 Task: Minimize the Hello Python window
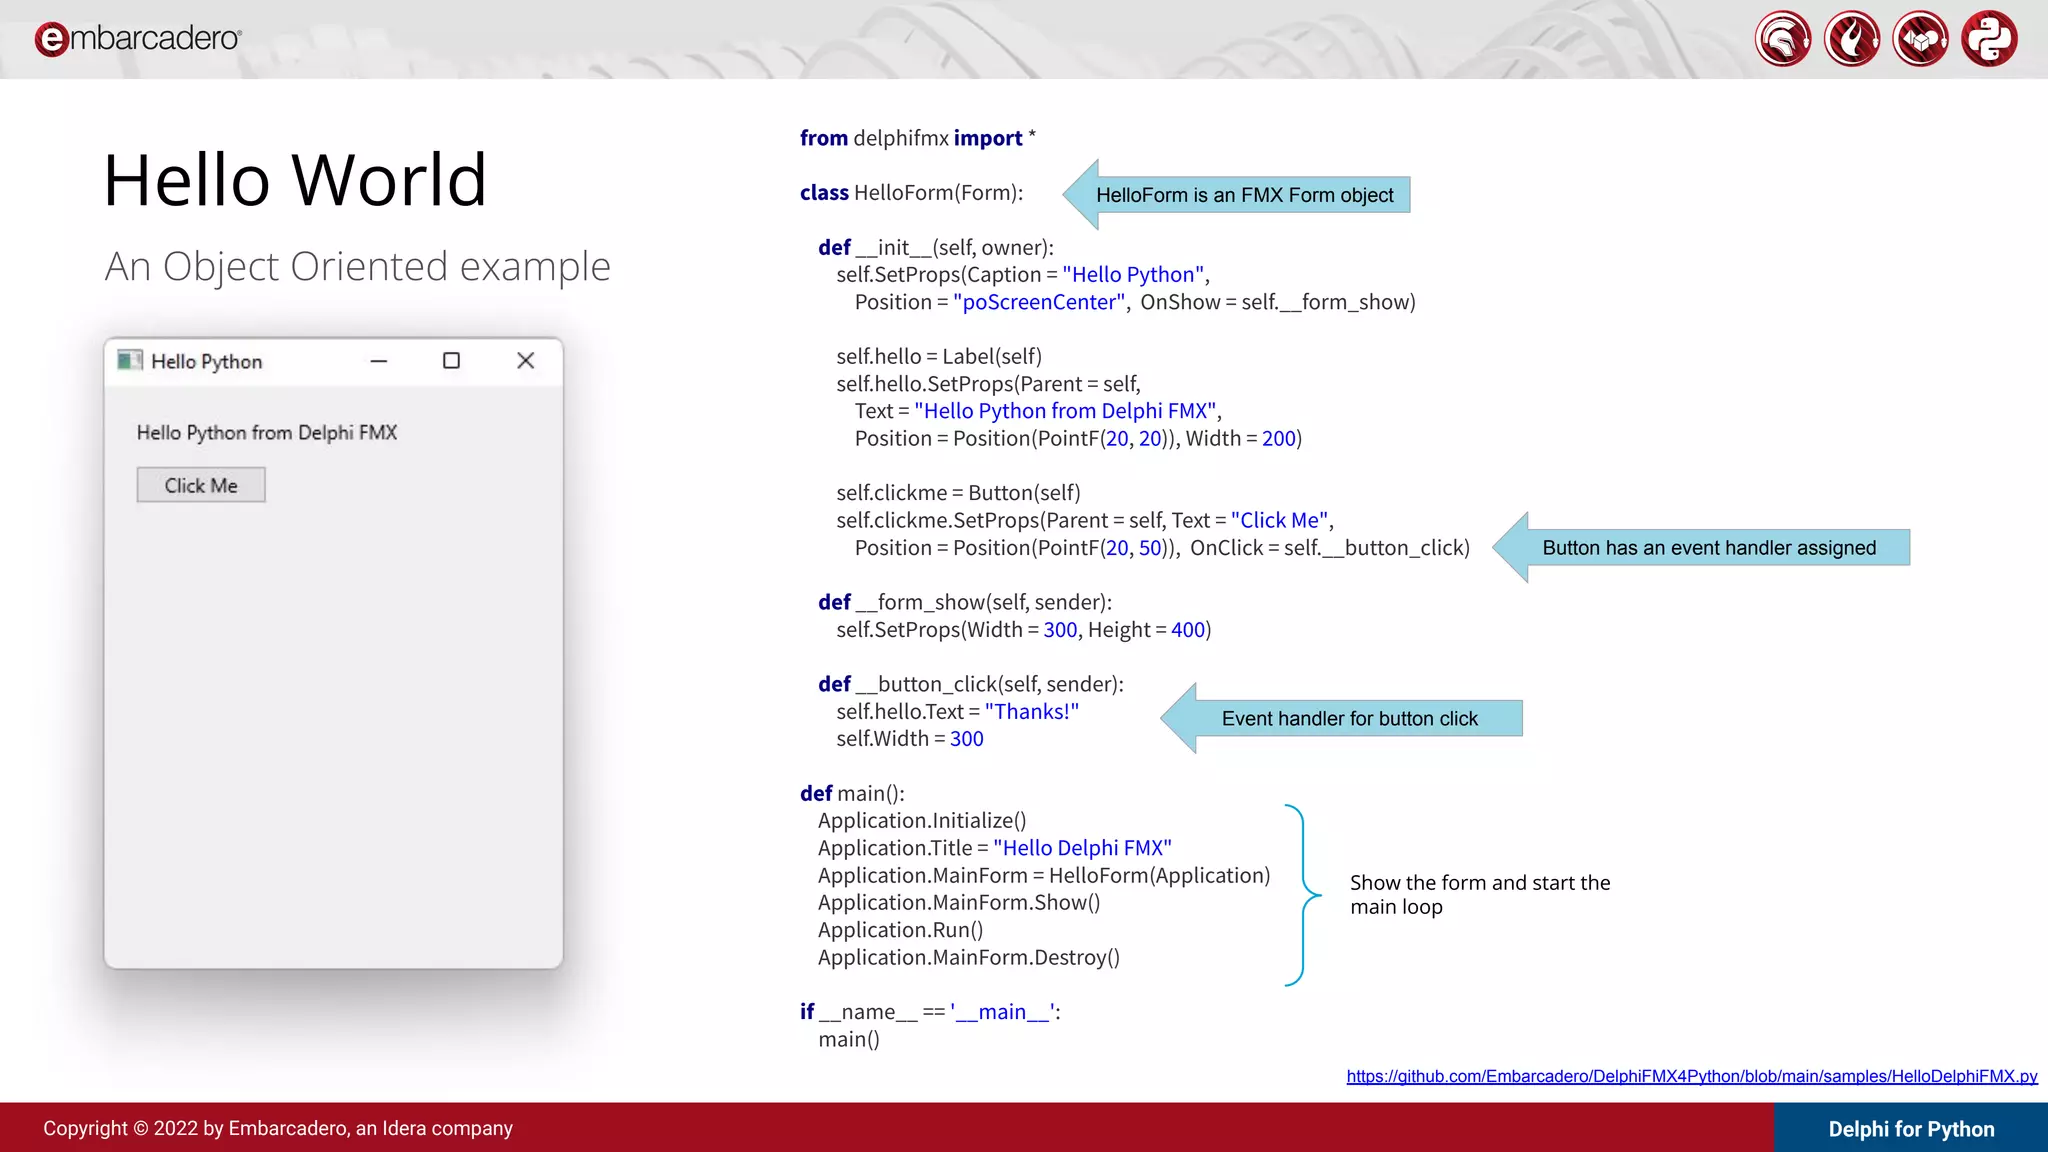378,361
